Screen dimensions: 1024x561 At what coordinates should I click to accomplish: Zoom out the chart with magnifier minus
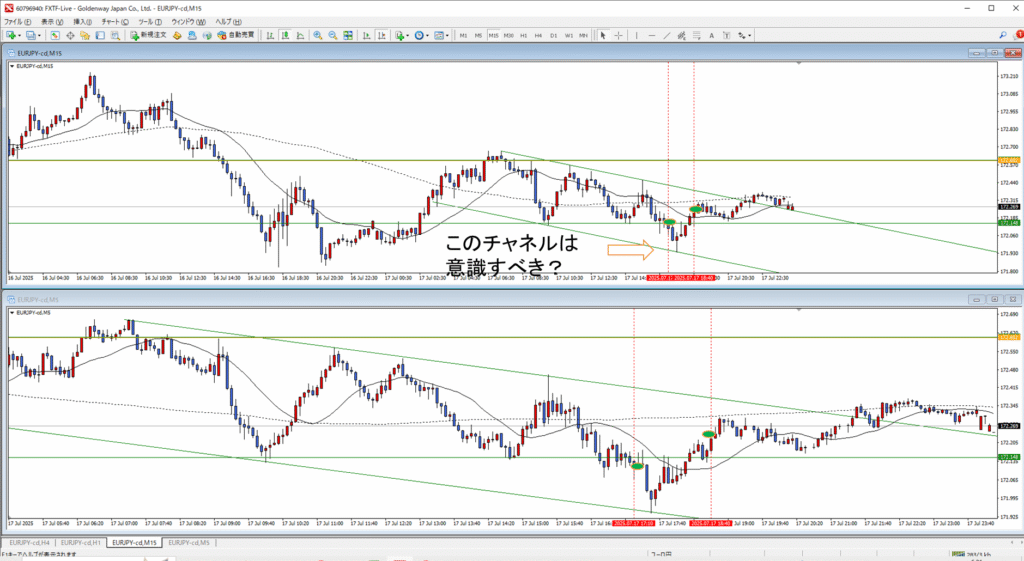[333, 35]
